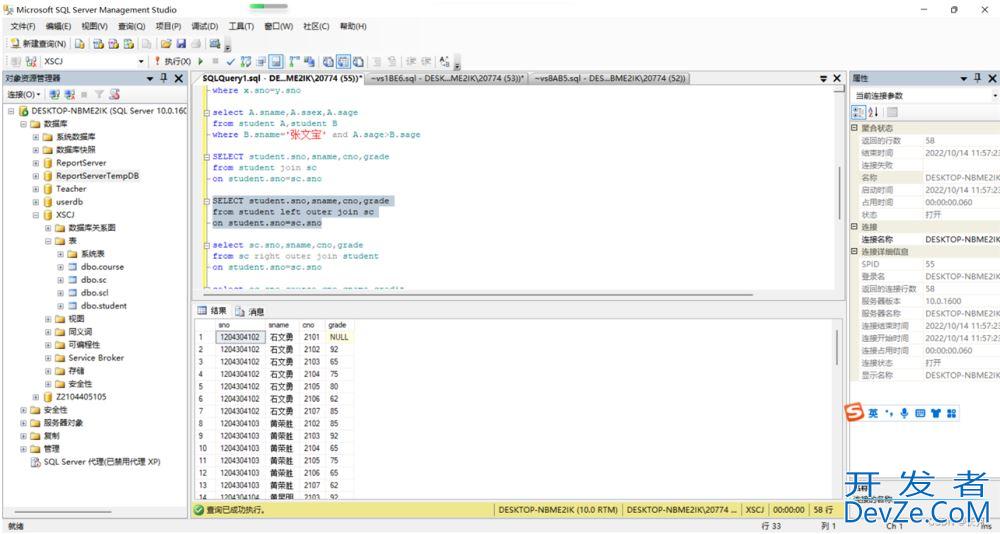Click the Object Explorer filter funnel icon
This screenshot has height=534, width=1000.
[99, 94]
